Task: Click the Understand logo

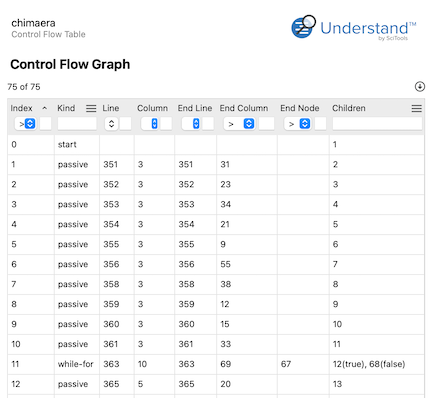Action: (x=354, y=27)
